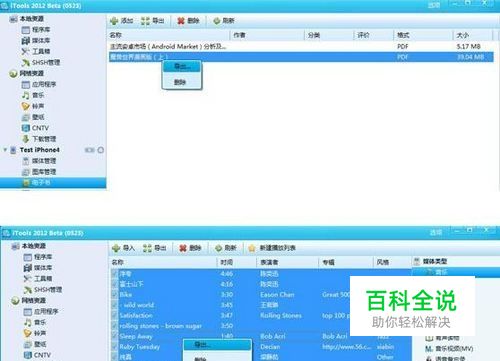Sort by 评价 rating column
500x361 pixels.
tap(374, 35)
